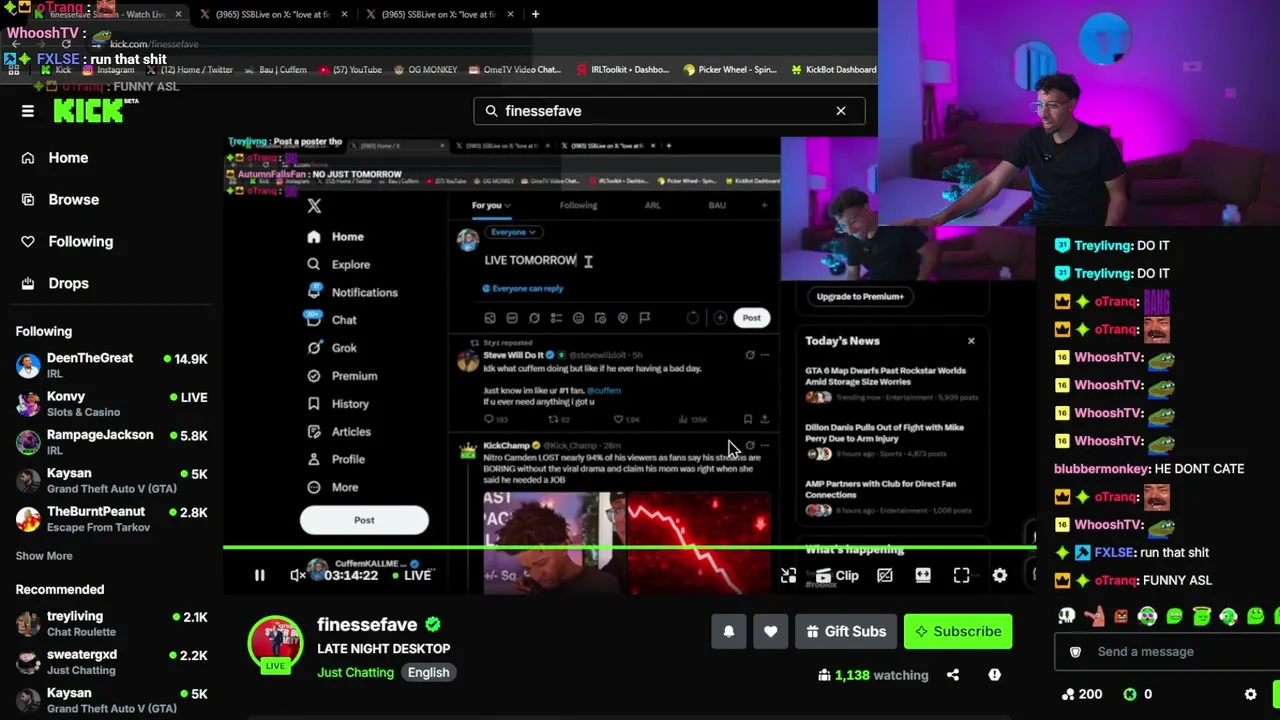
Task: Open the Kick hamburger menu
Action: tap(28, 111)
